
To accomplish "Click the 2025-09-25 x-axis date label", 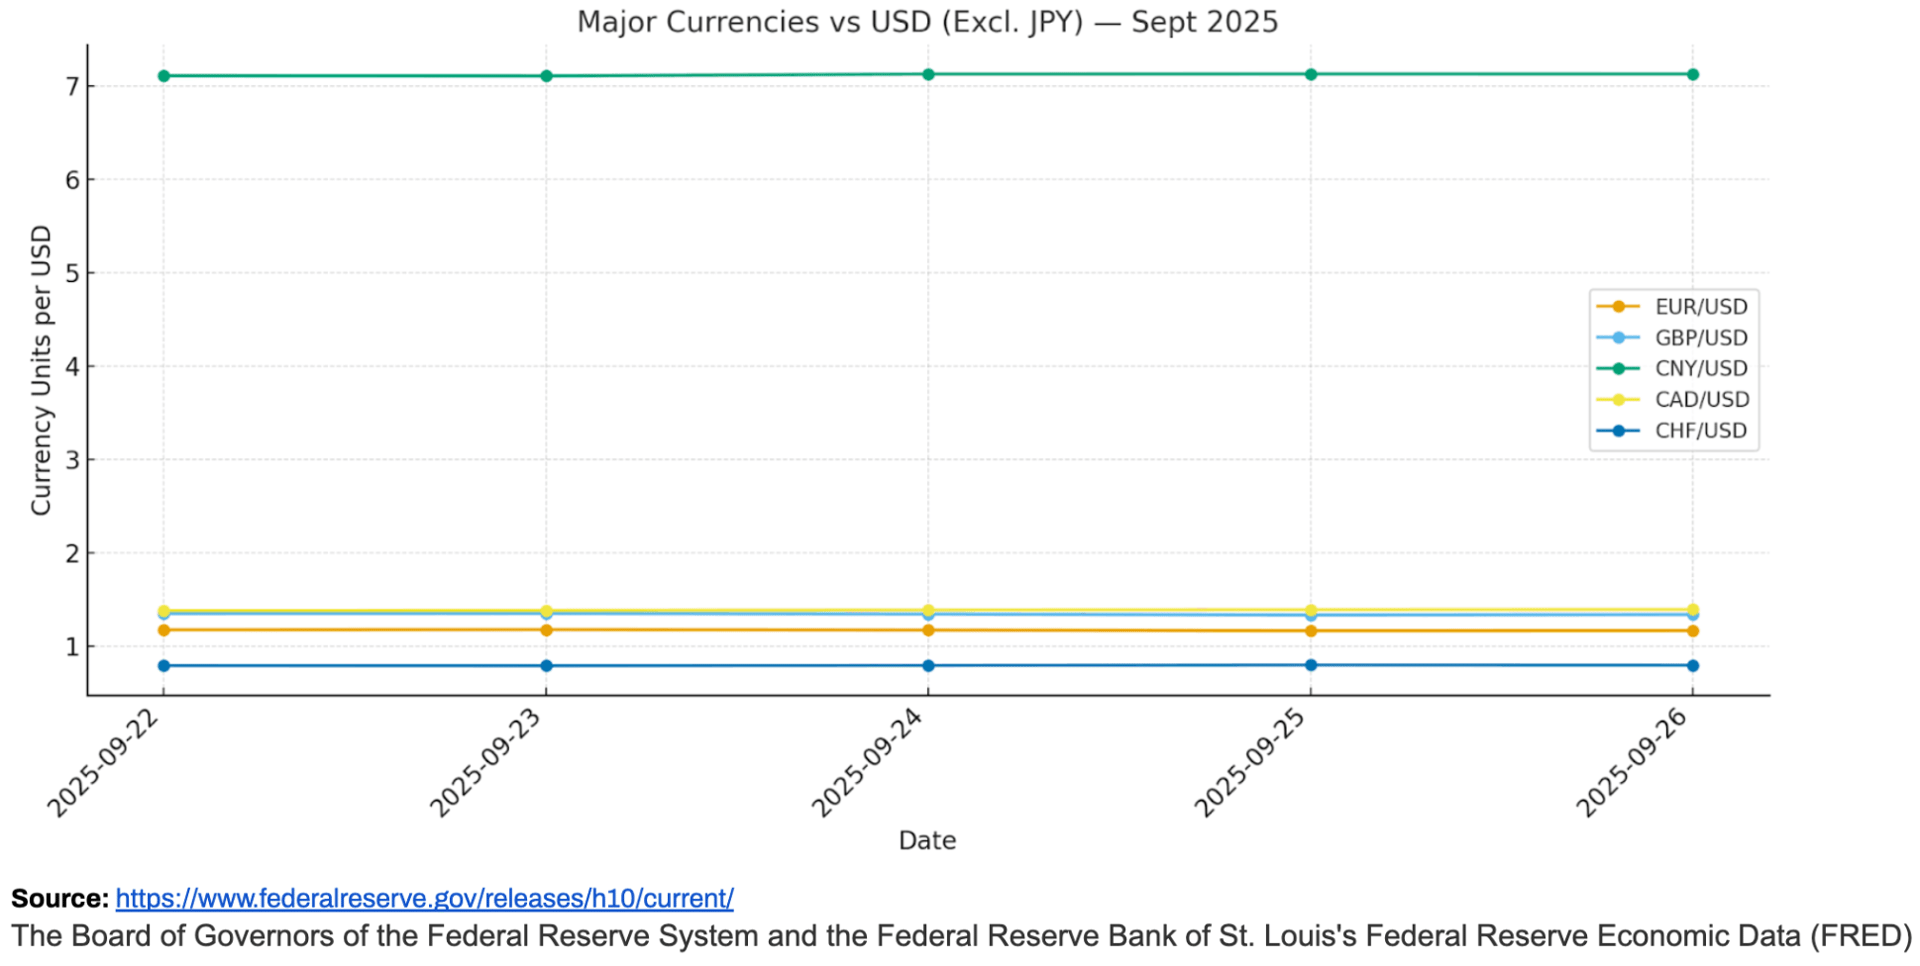I will tap(1249, 763).
